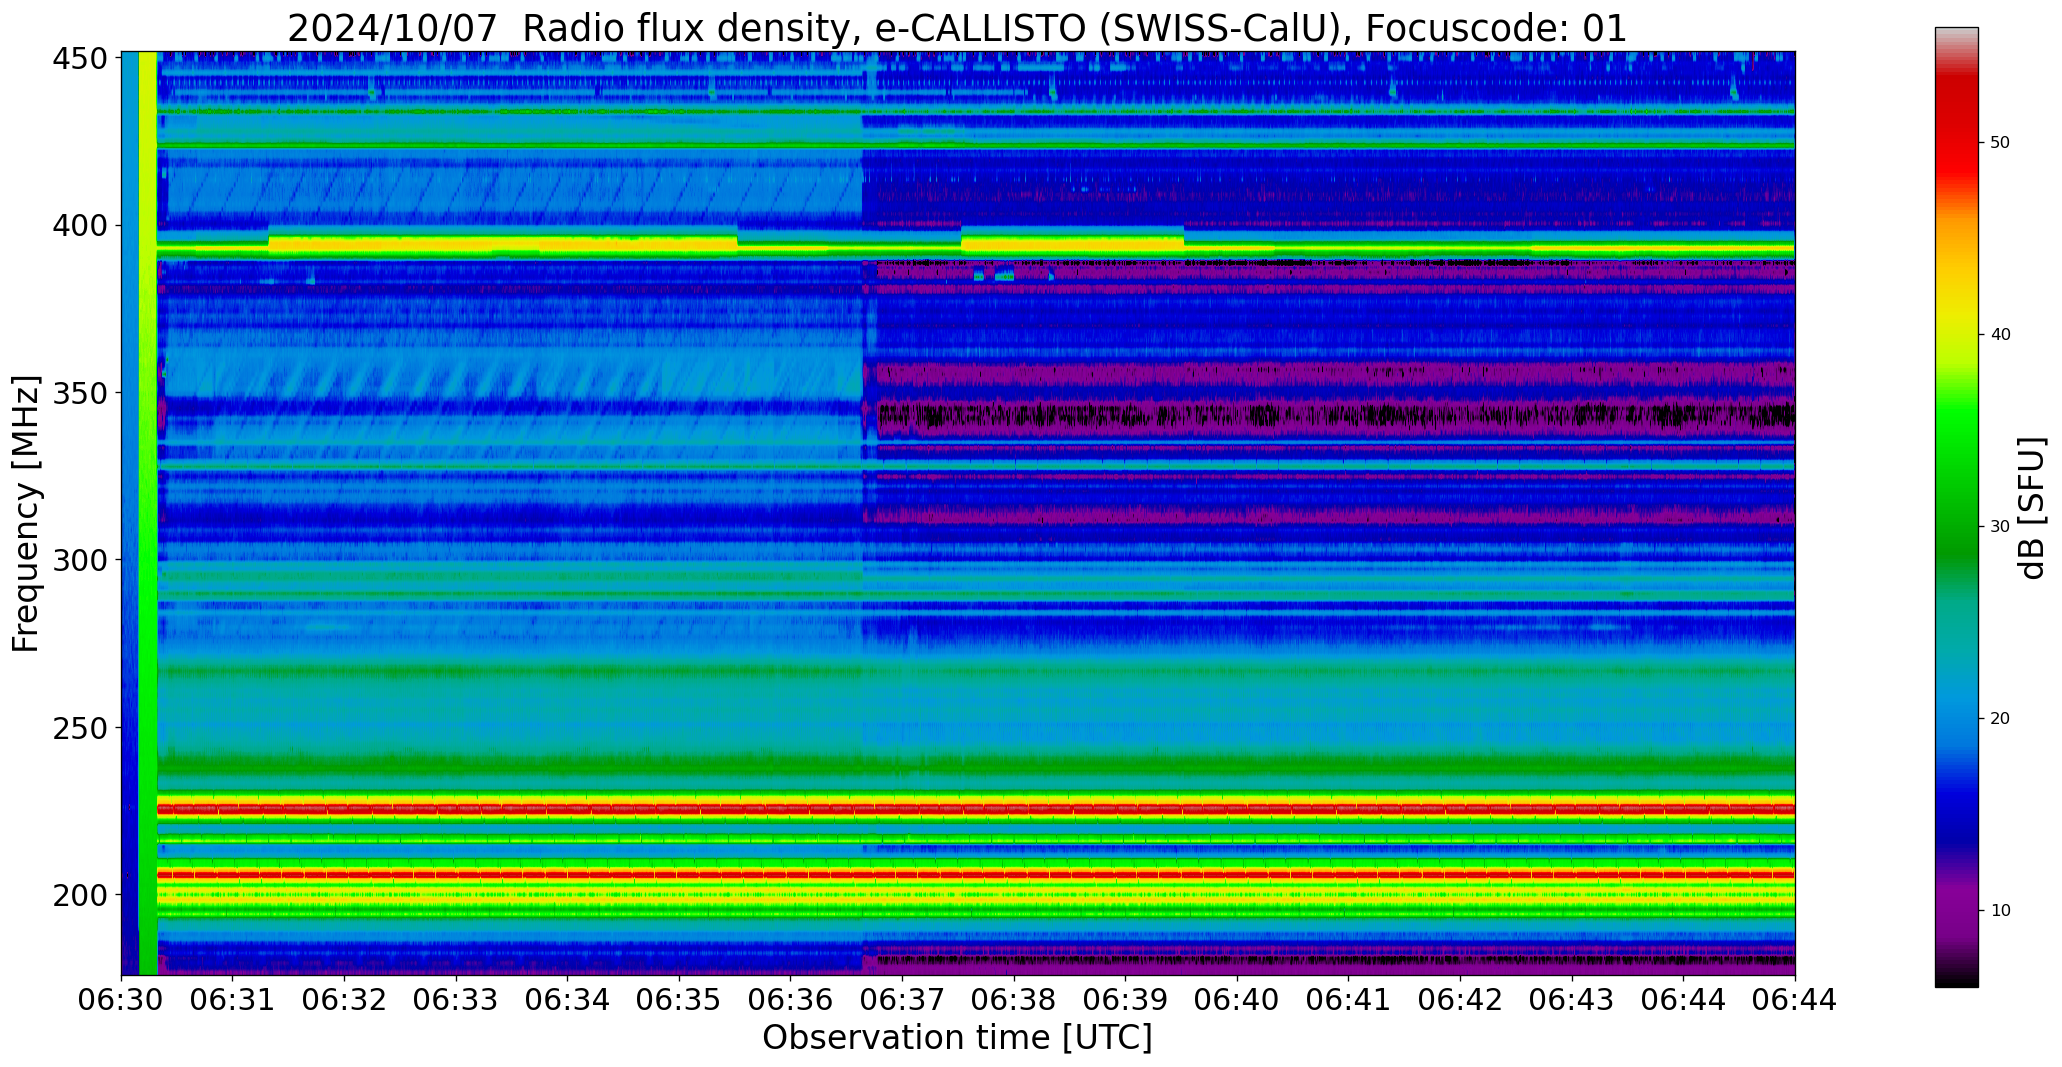Click the 06:40 time tick label

(1237, 1000)
